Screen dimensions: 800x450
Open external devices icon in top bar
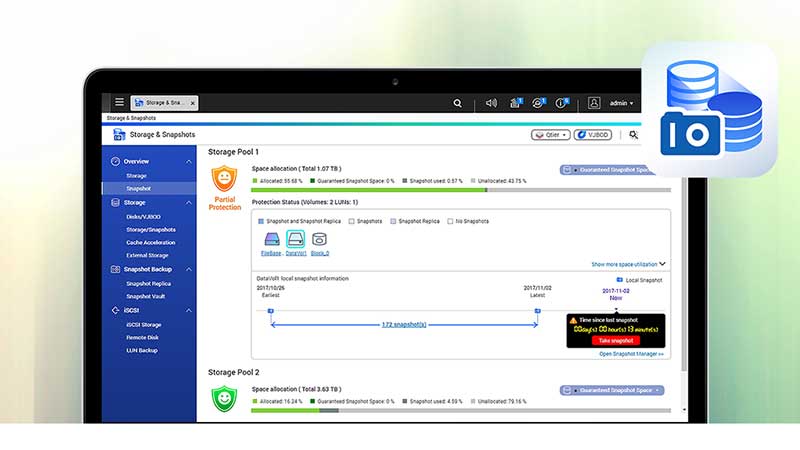pos(538,103)
